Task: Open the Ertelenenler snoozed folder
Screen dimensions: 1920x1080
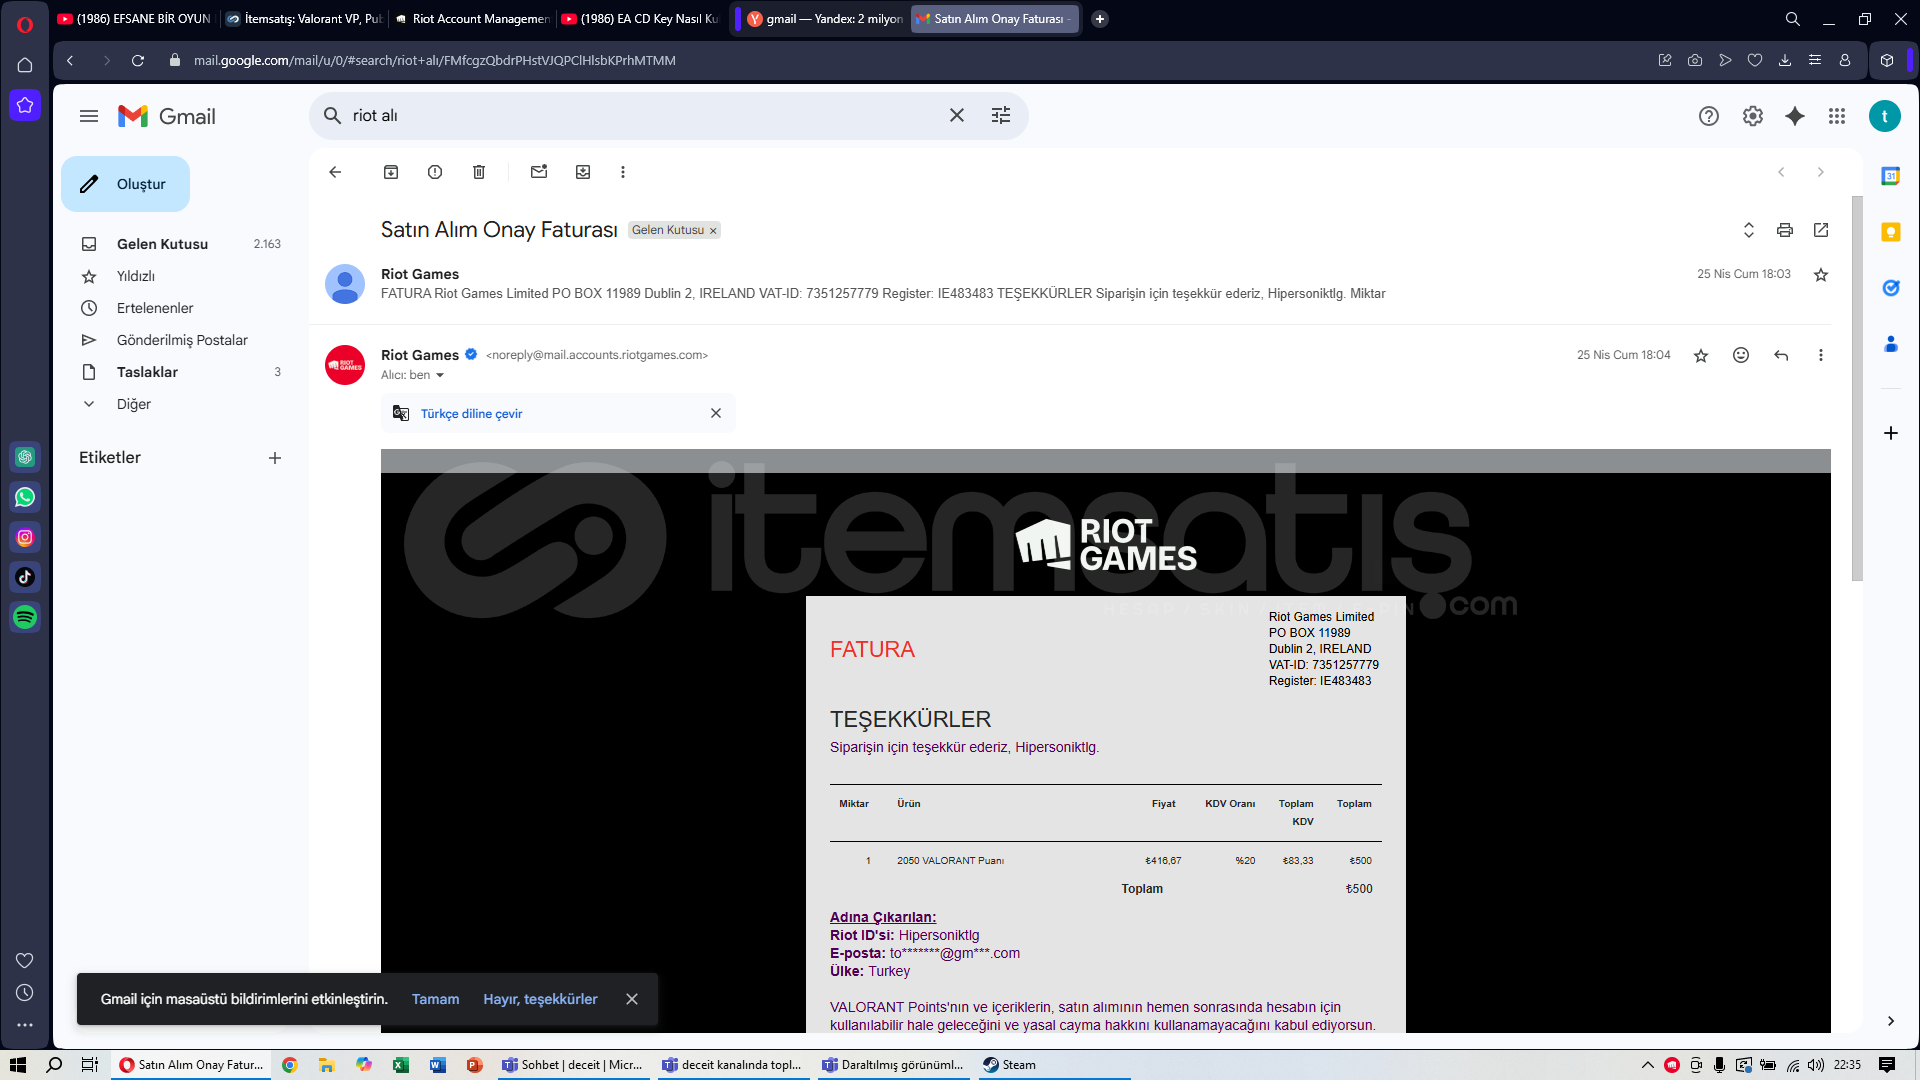Action: [155, 308]
